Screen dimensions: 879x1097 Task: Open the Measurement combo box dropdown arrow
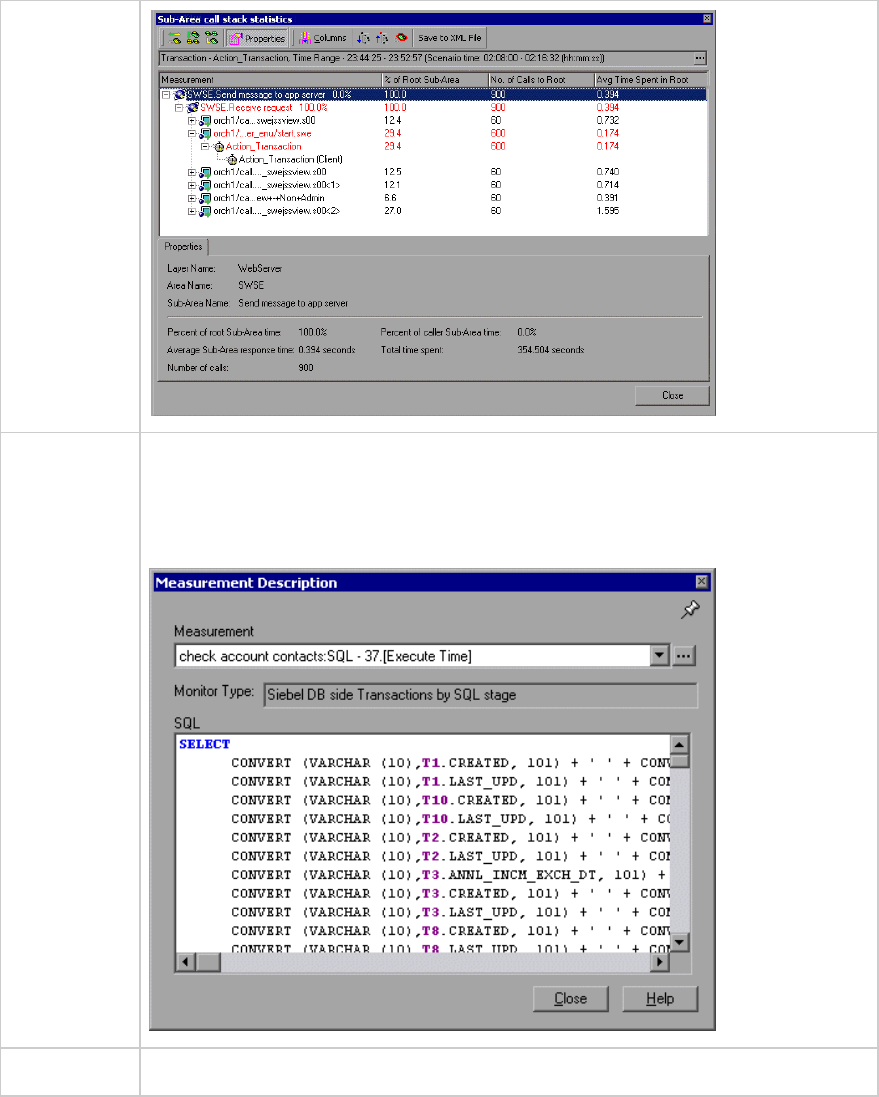point(659,656)
